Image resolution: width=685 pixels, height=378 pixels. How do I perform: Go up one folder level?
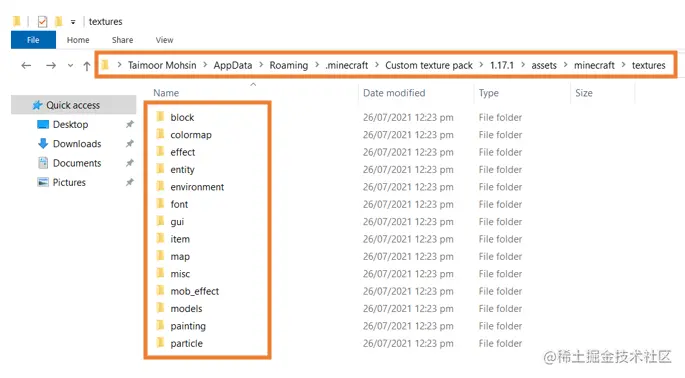[86, 66]
